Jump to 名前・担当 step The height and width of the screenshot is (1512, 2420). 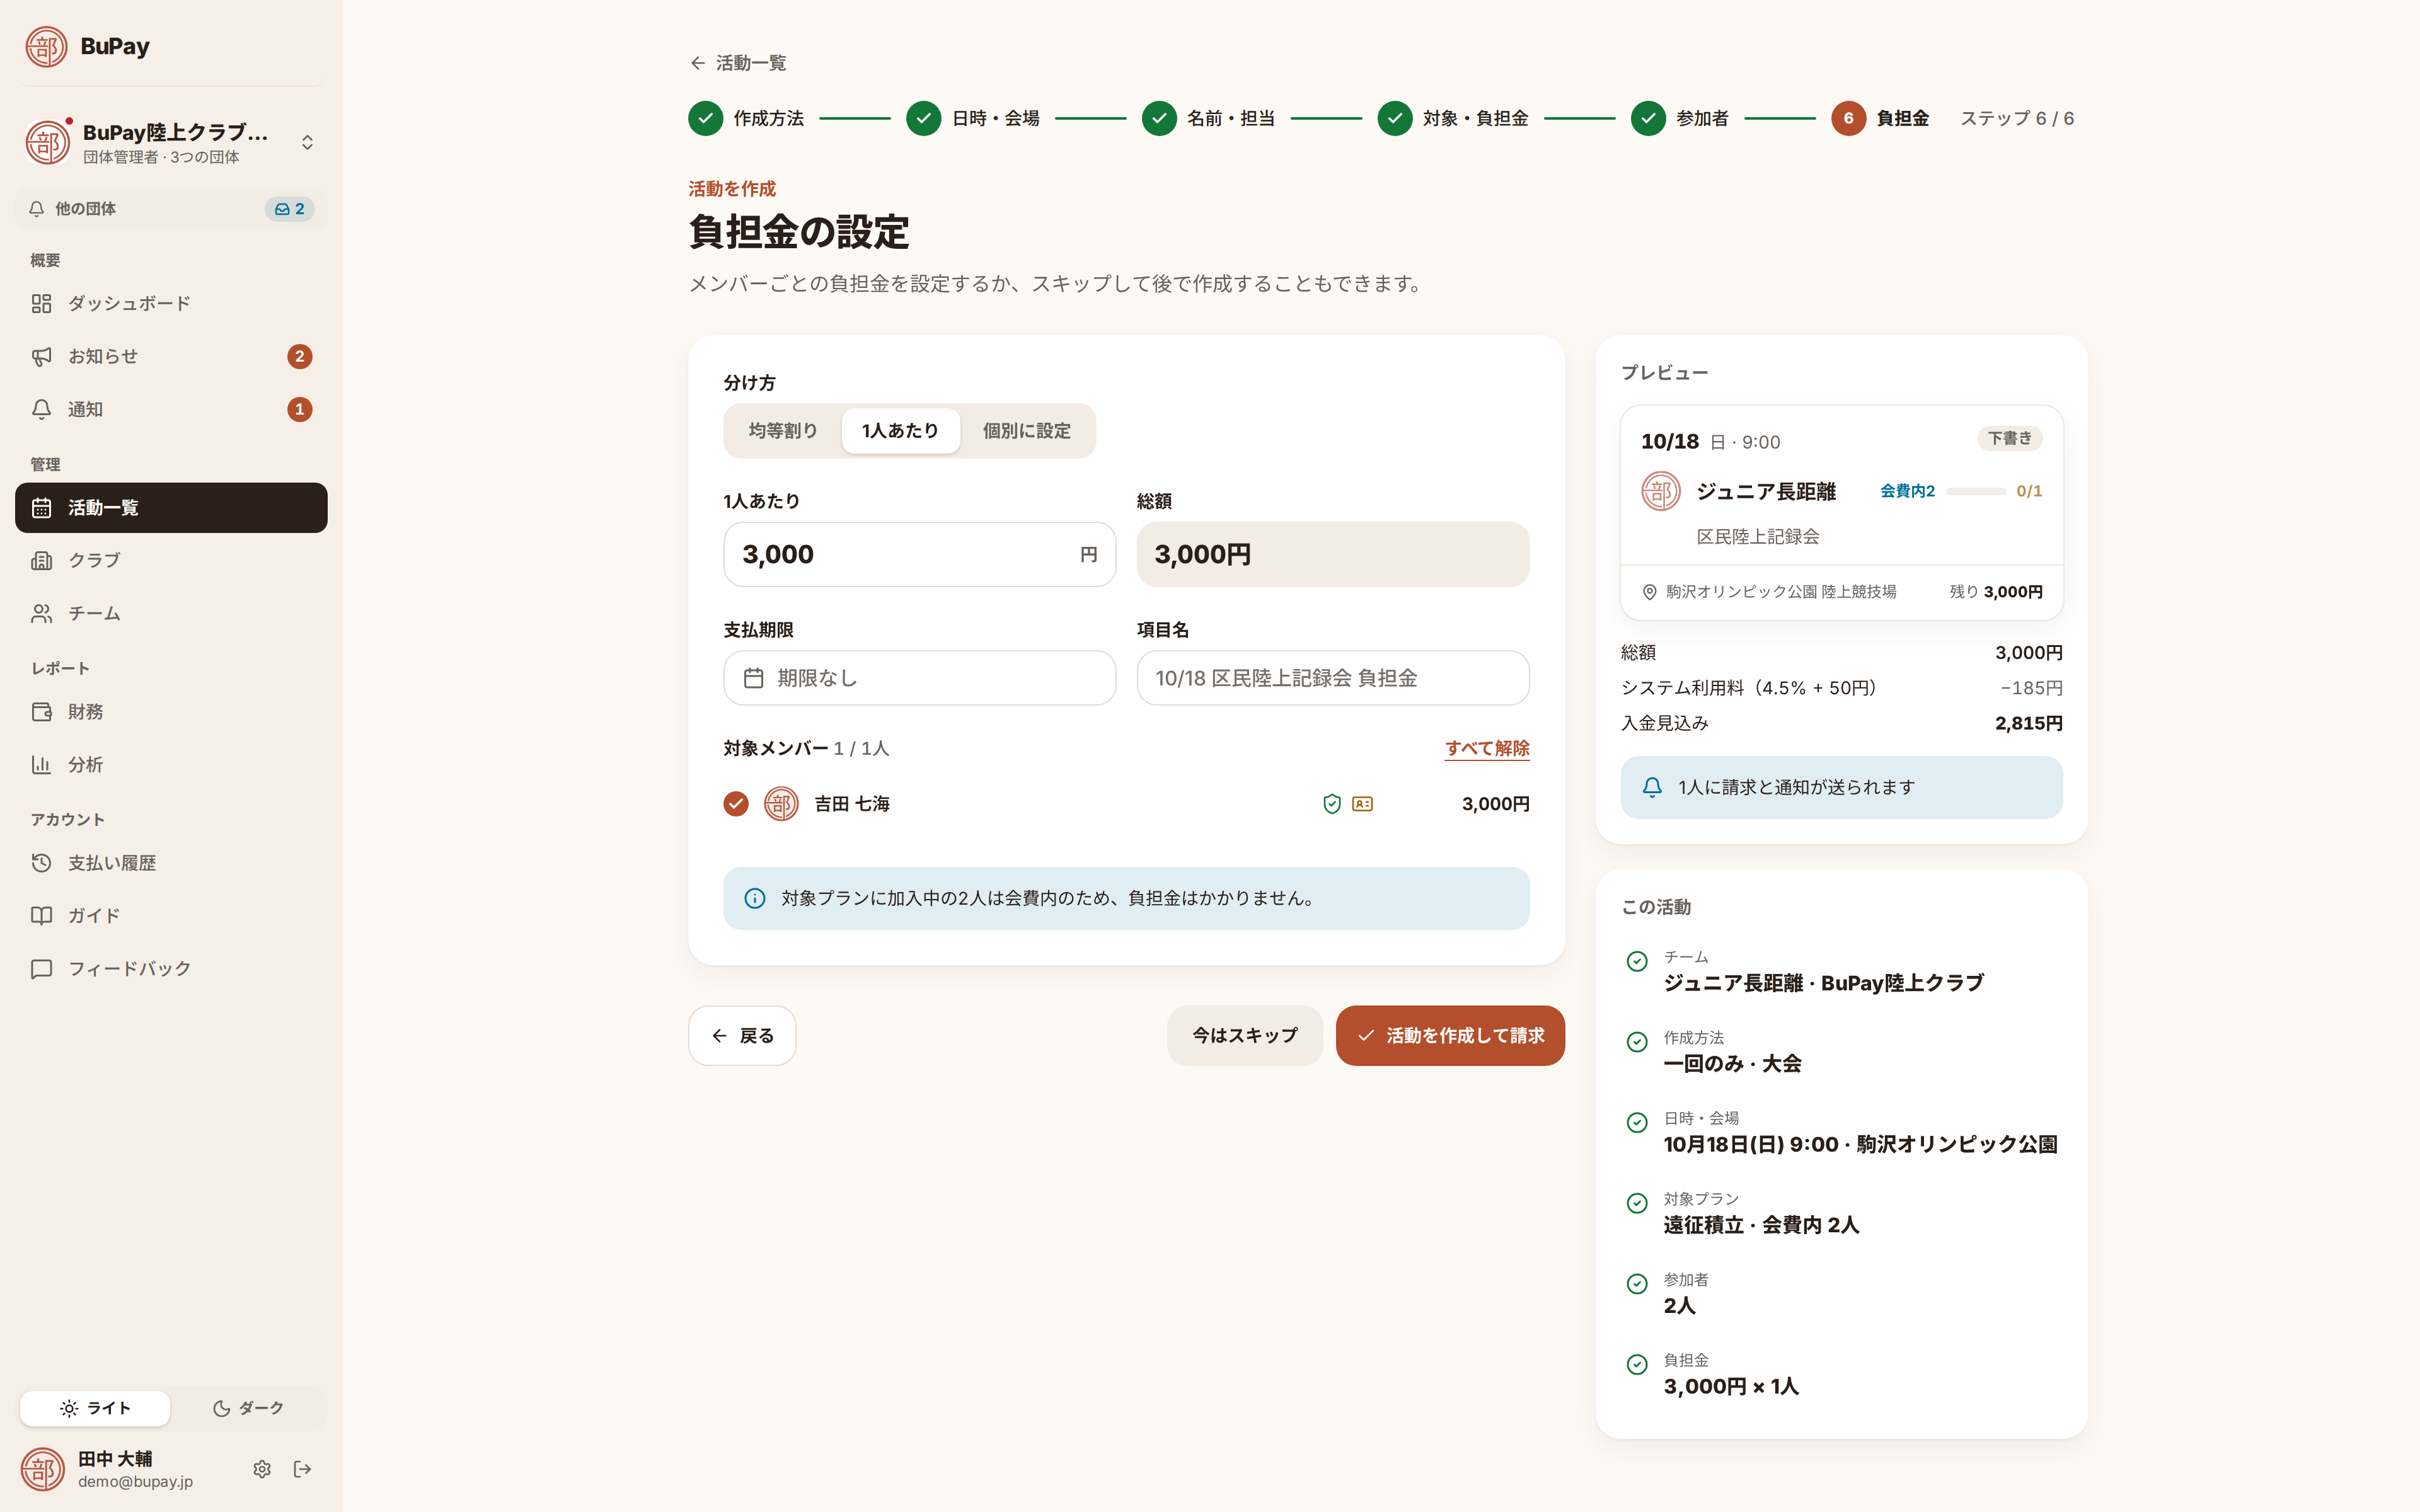click(1209, 118)
